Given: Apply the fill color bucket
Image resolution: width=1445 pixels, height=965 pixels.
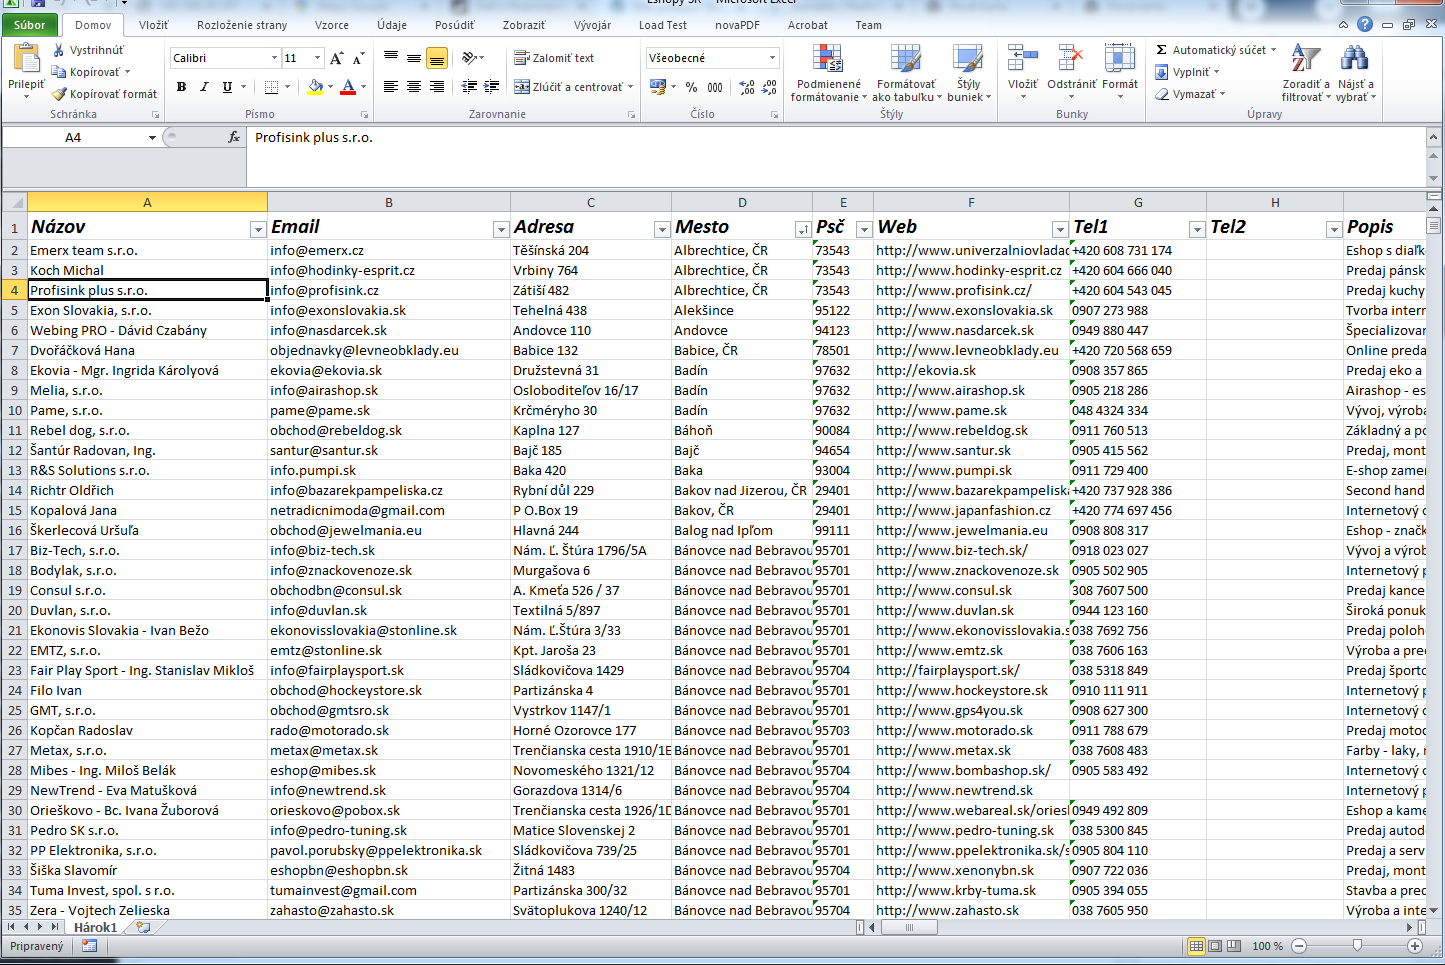Looking at the screenshot, I should point(315,87).
